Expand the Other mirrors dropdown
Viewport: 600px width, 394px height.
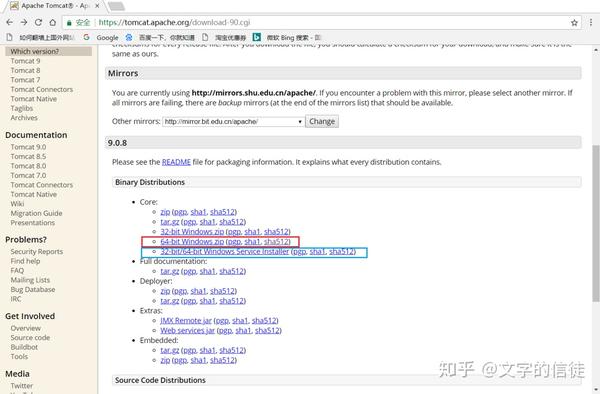pyautogui.click(x=233, y=122)
